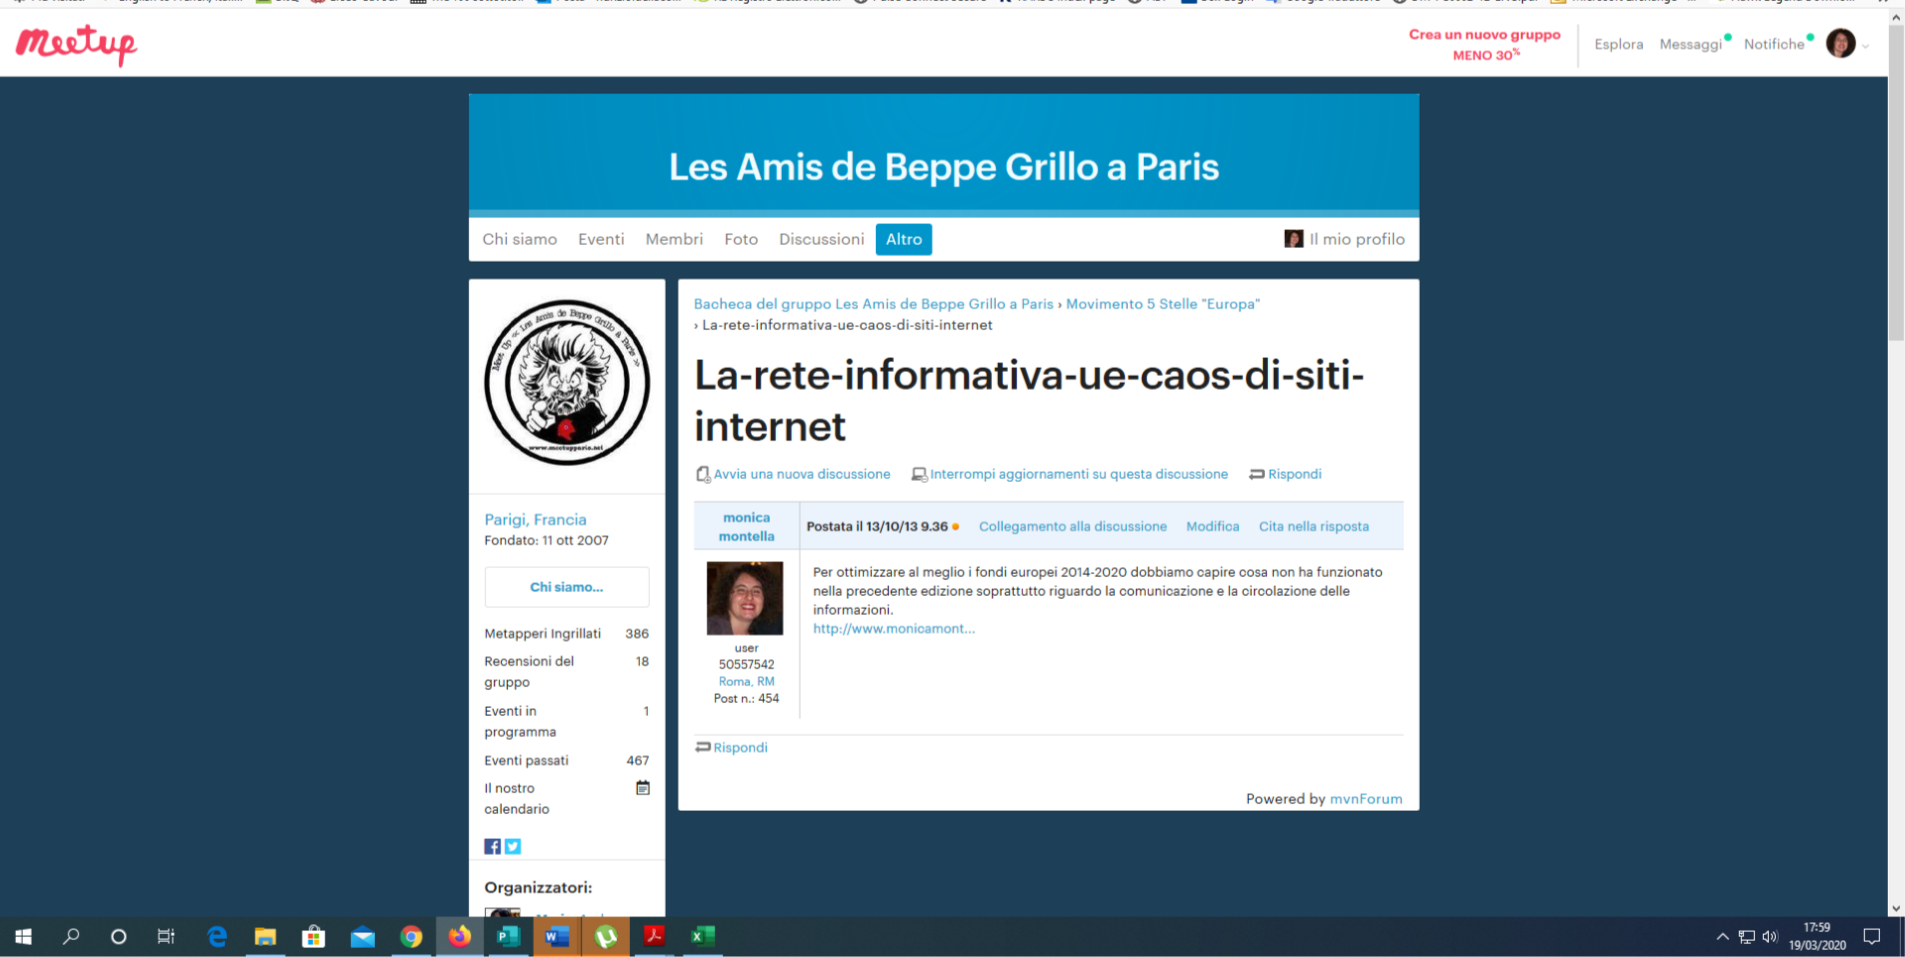Click the Rispondi arrow icon at top
This screenshot has width=1905, height=957.
click(1257, 474)
